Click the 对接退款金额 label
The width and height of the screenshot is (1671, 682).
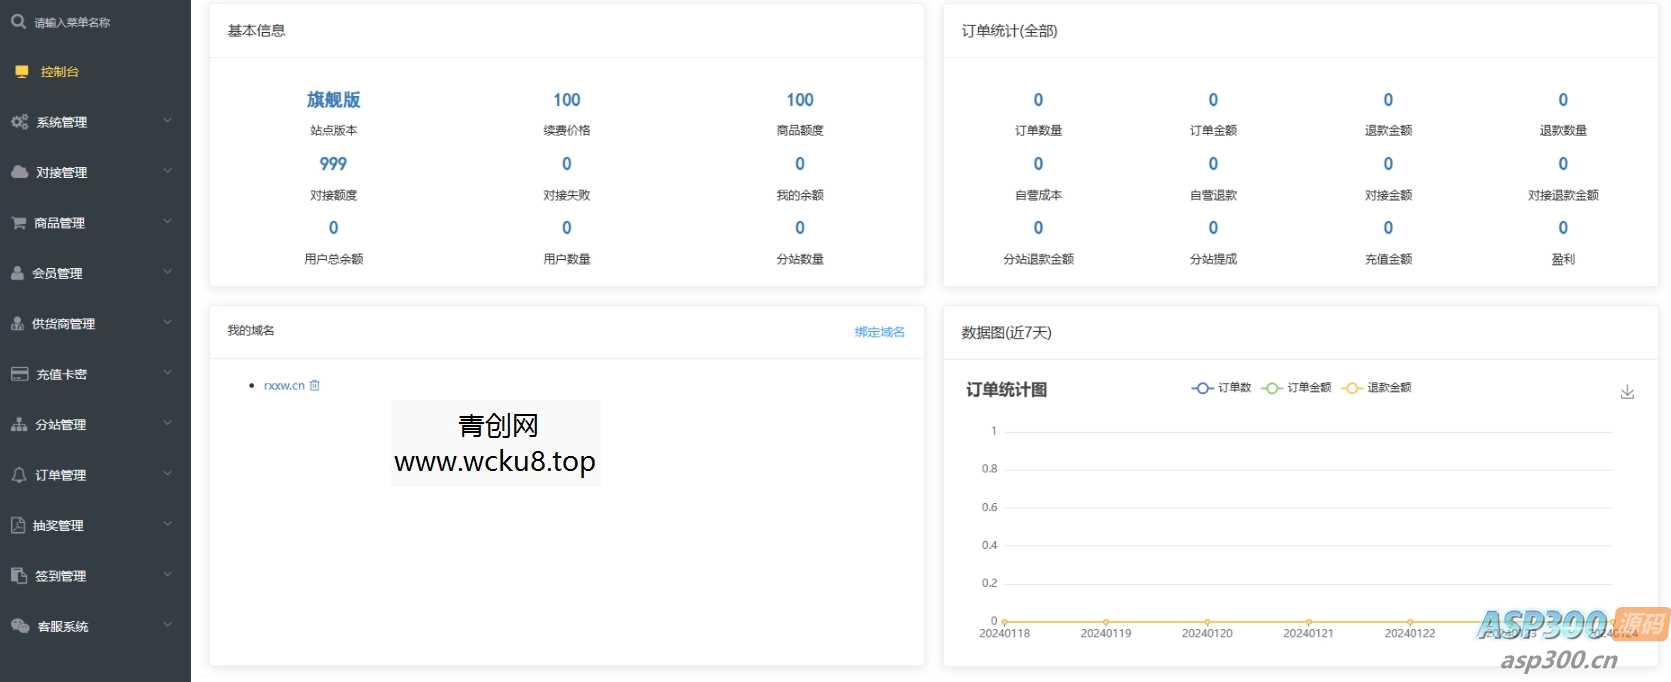click(x=1563, y=195)
